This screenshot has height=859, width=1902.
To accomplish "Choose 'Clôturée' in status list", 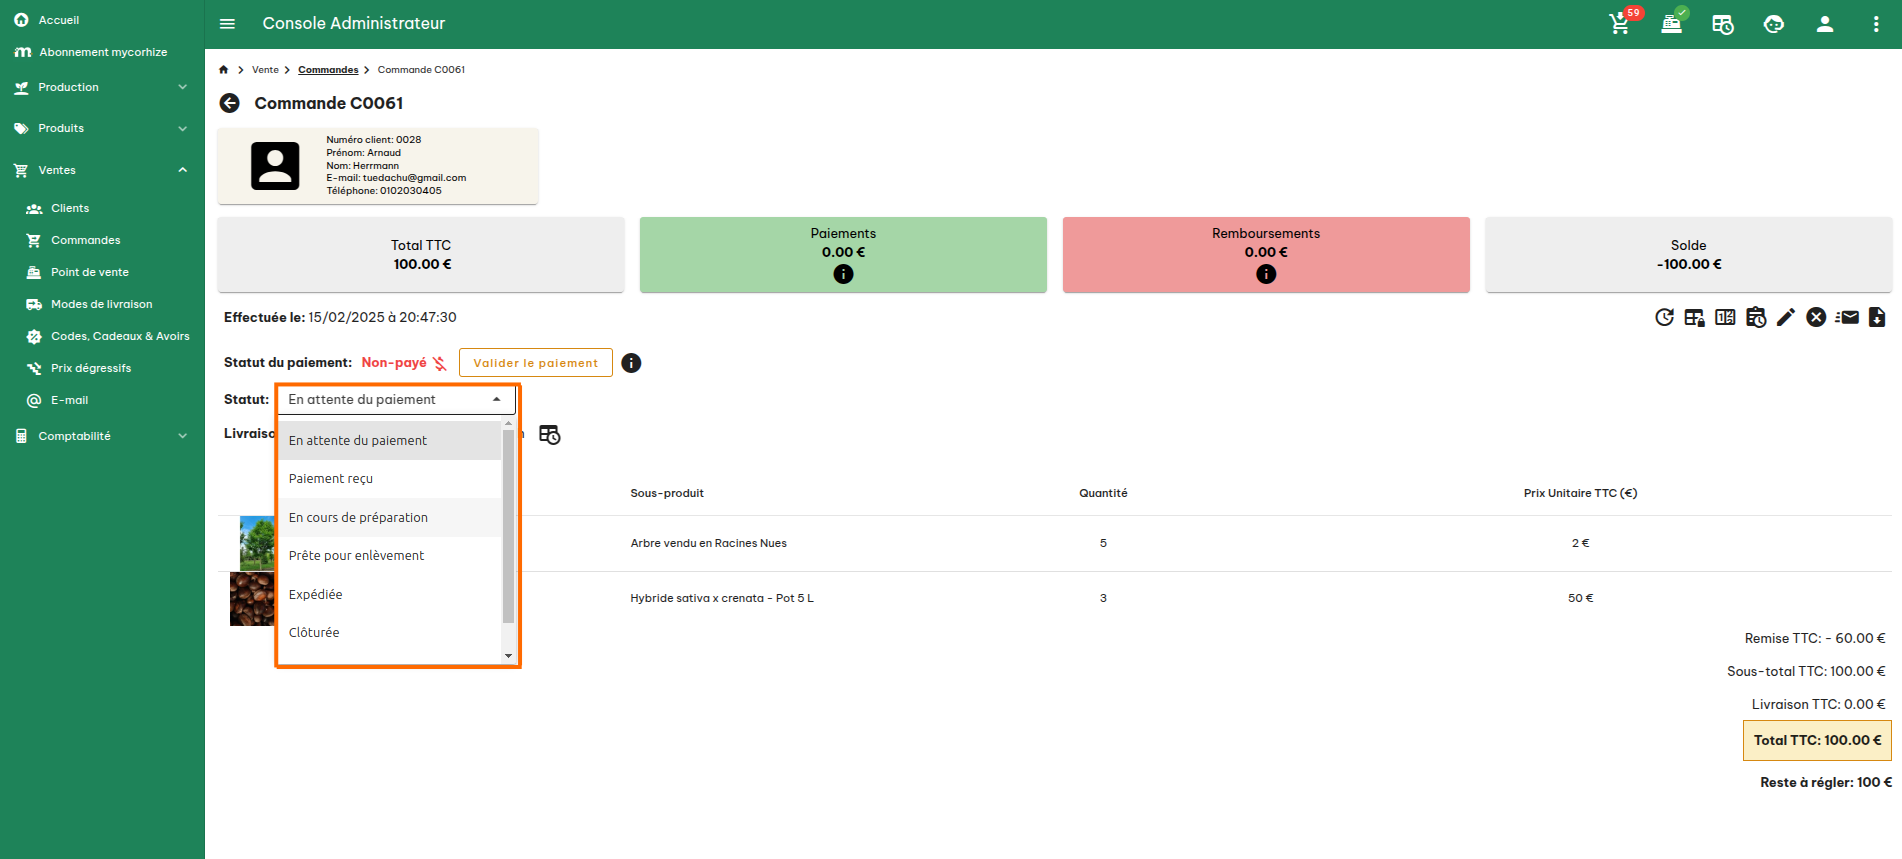I will click(x=389, y=632).
